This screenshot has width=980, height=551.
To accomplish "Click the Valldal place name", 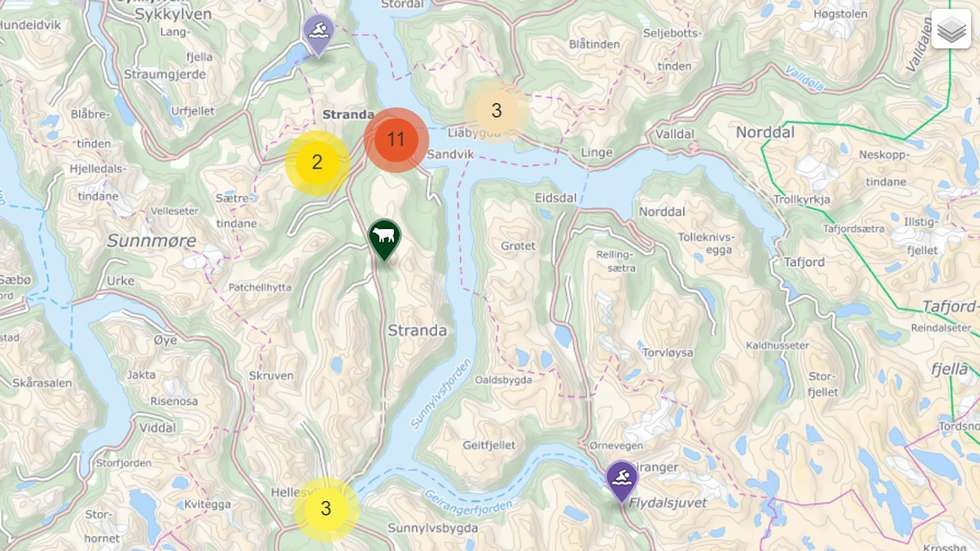I will click(x=674, y=134).
